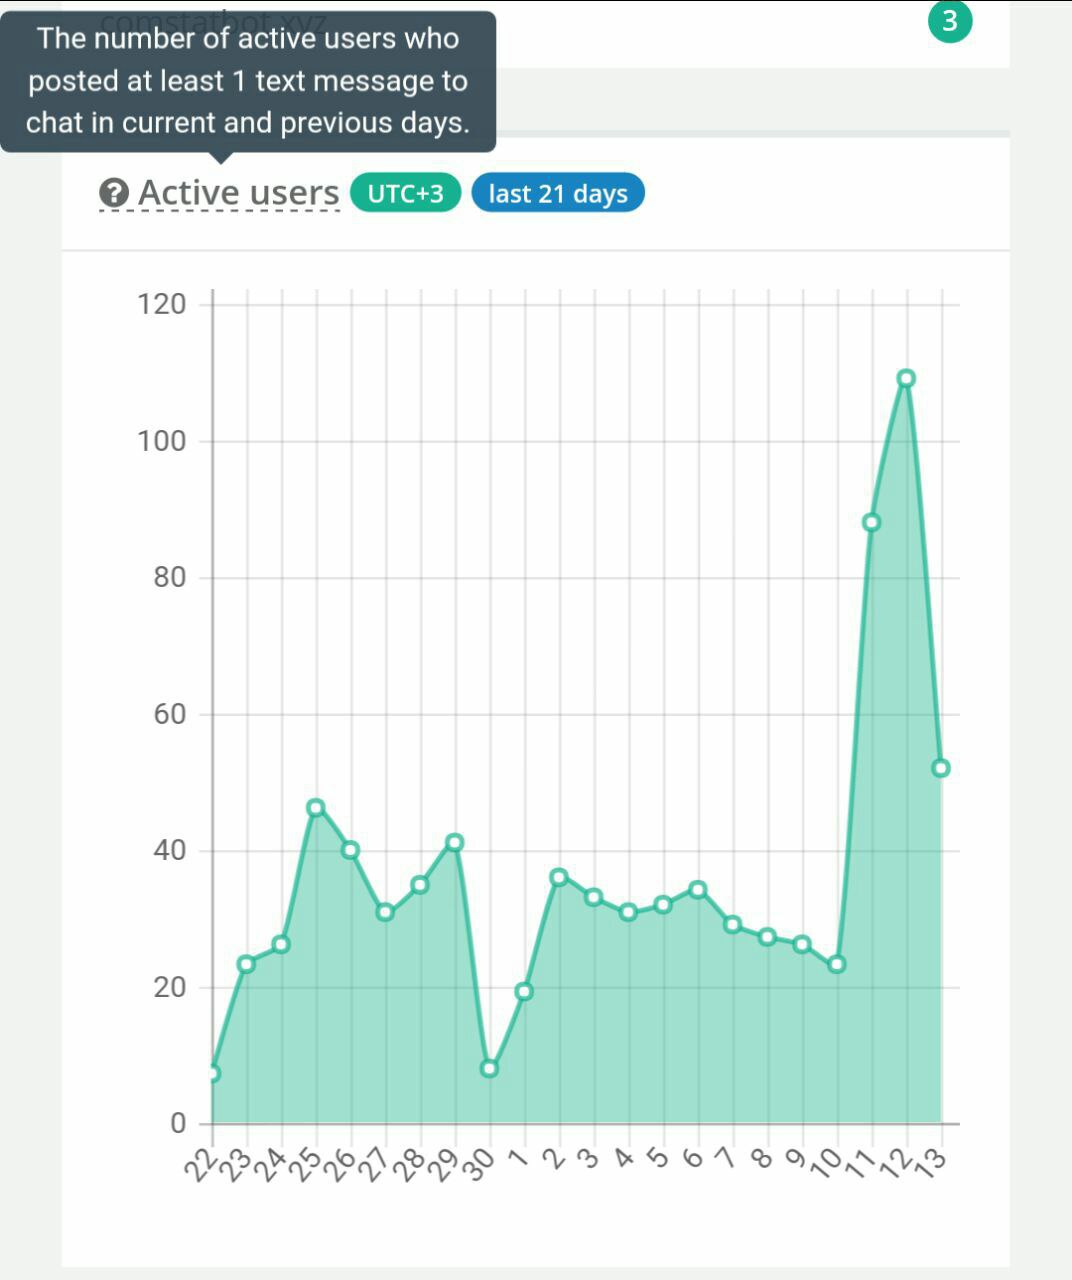Select the data point for day 5
Image resolution: width=1072 pixels, height=1280 pixels.
tap(663, 904)
